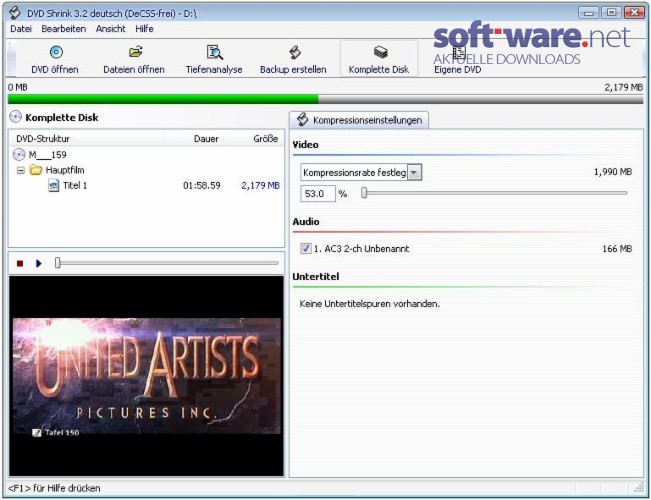Click the 1,990 MB video size value
The image size is (651, 500).
[613, 172]
